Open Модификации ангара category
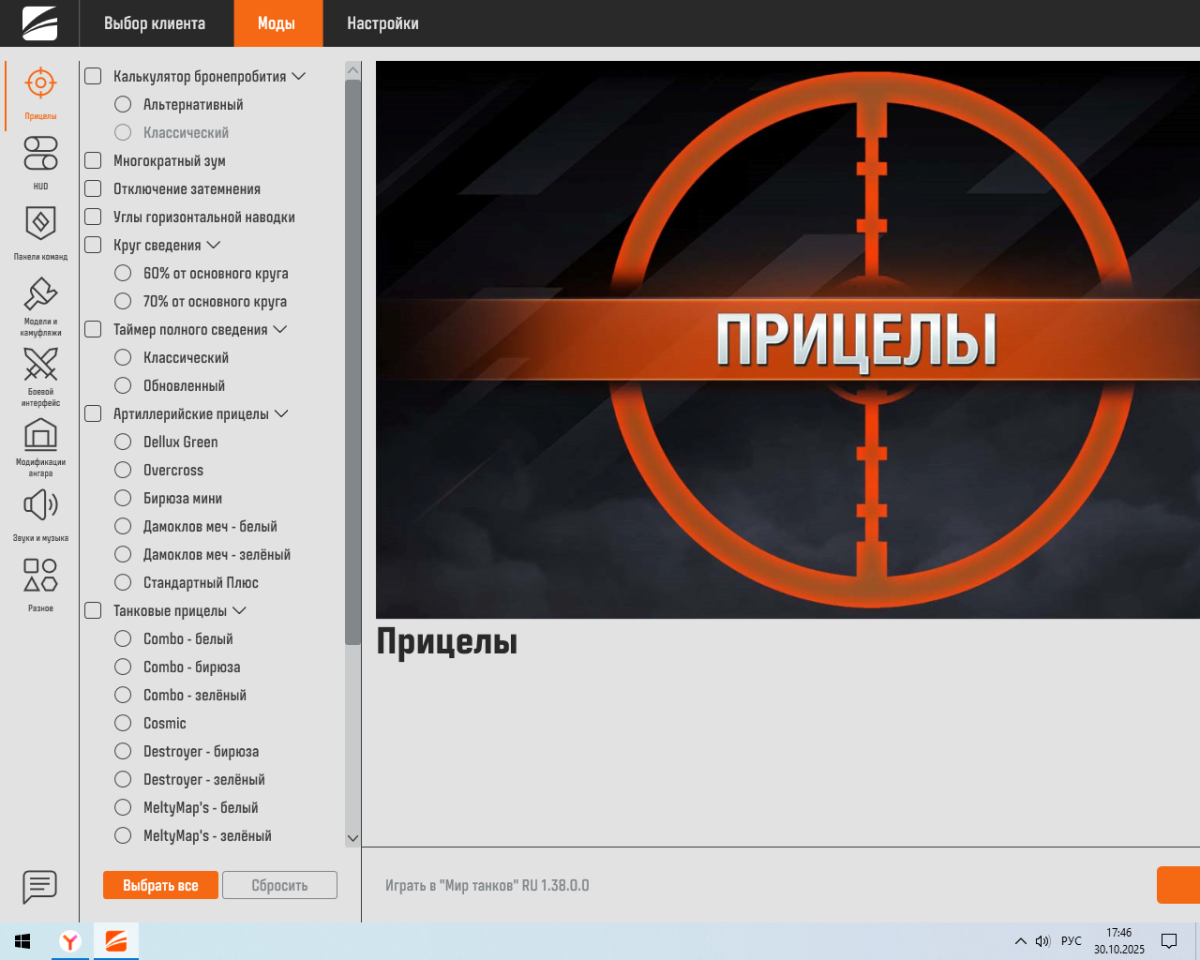The width and height of the screenshot is (1200, 960). [40, 447]
